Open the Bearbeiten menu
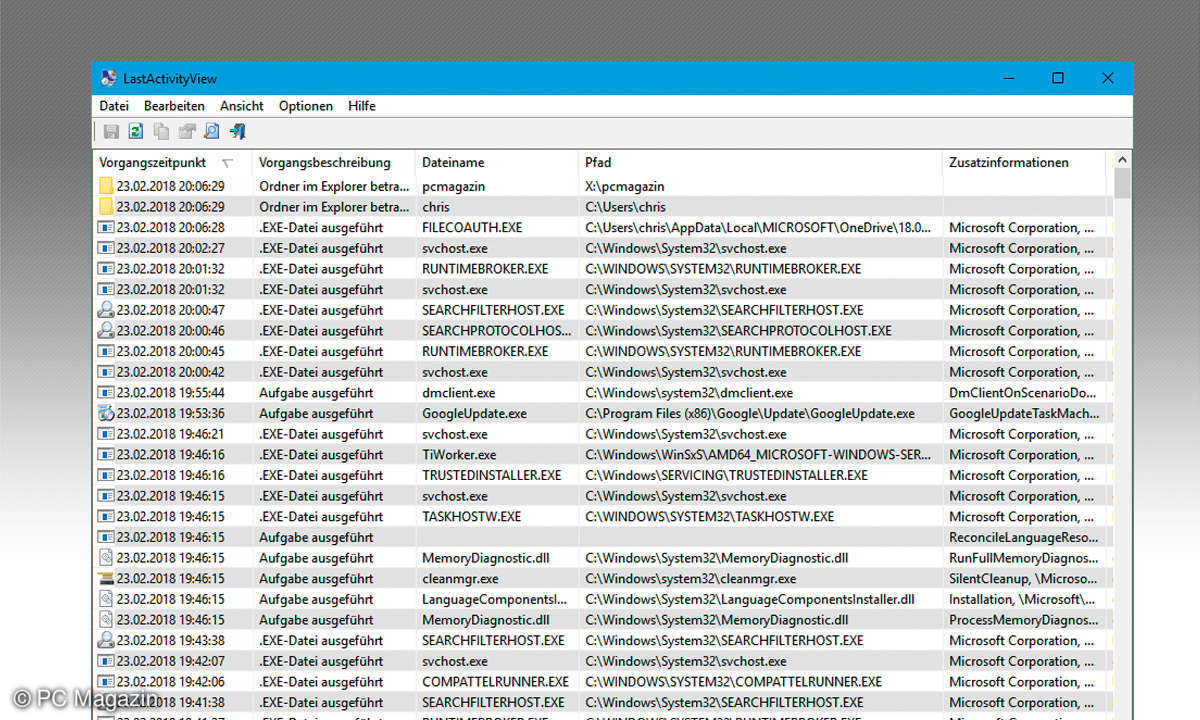 [x=174, y=105]
